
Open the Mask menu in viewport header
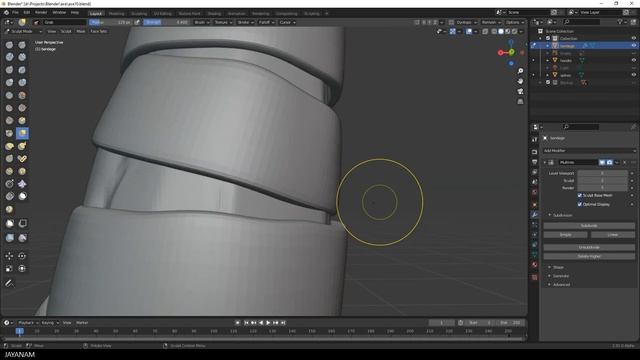tap(81, 31)
